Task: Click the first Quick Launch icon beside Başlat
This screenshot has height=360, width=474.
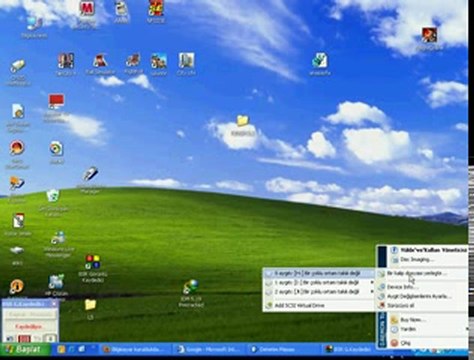Action: coord(61,349)
